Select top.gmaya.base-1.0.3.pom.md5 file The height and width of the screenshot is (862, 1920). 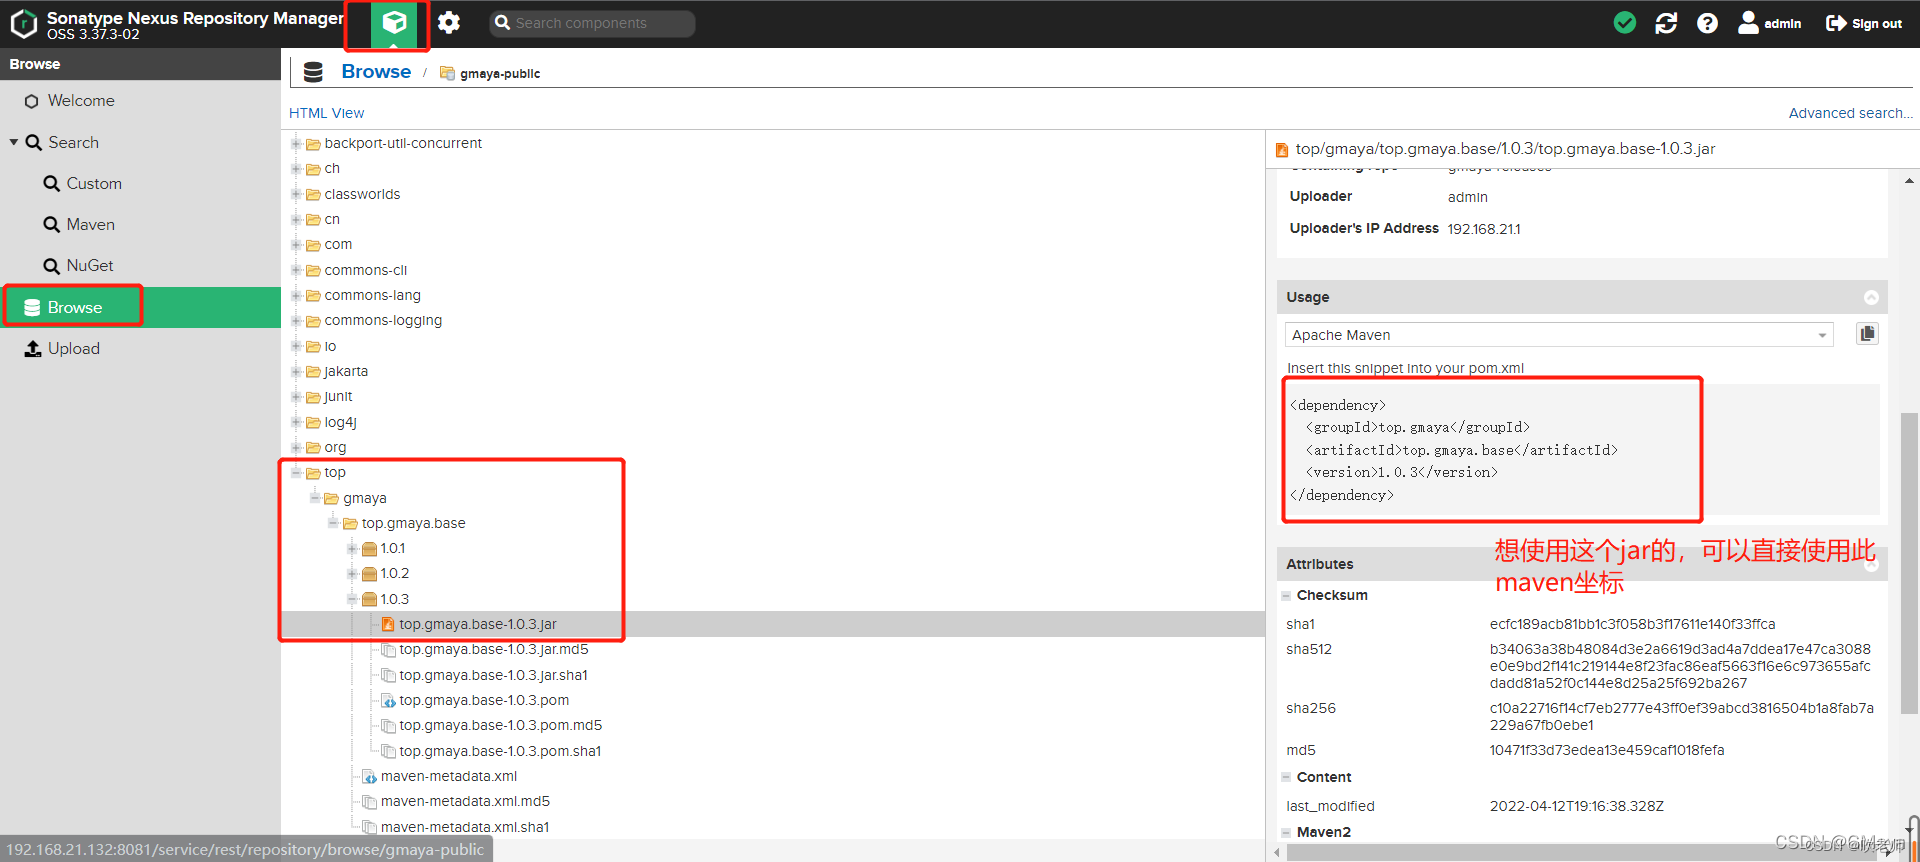pos(501,725)
